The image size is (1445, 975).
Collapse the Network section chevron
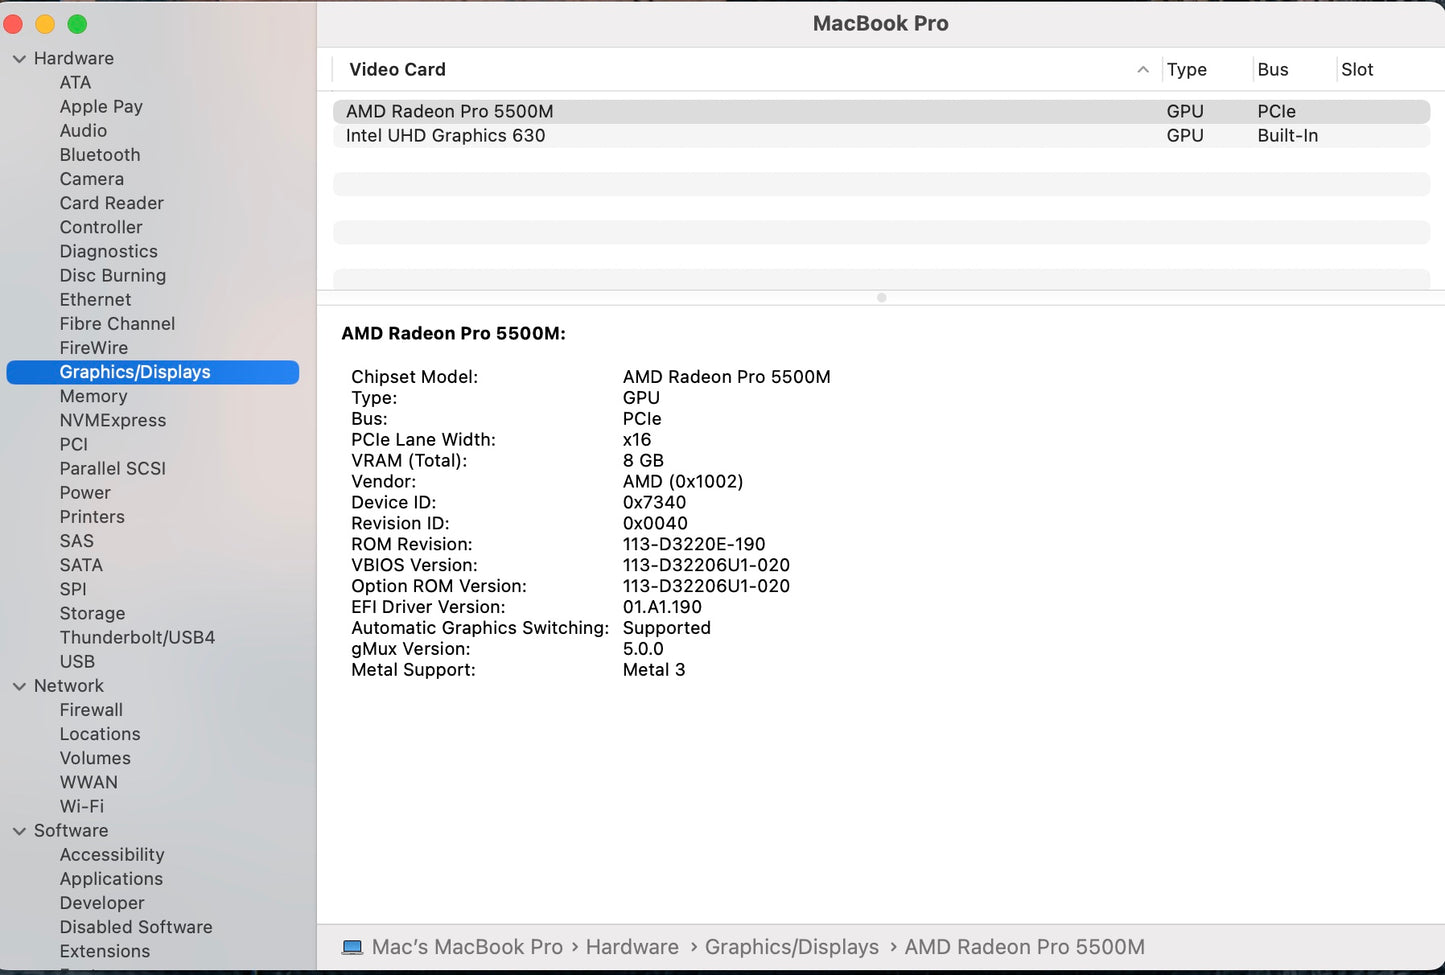pos(19,686)
